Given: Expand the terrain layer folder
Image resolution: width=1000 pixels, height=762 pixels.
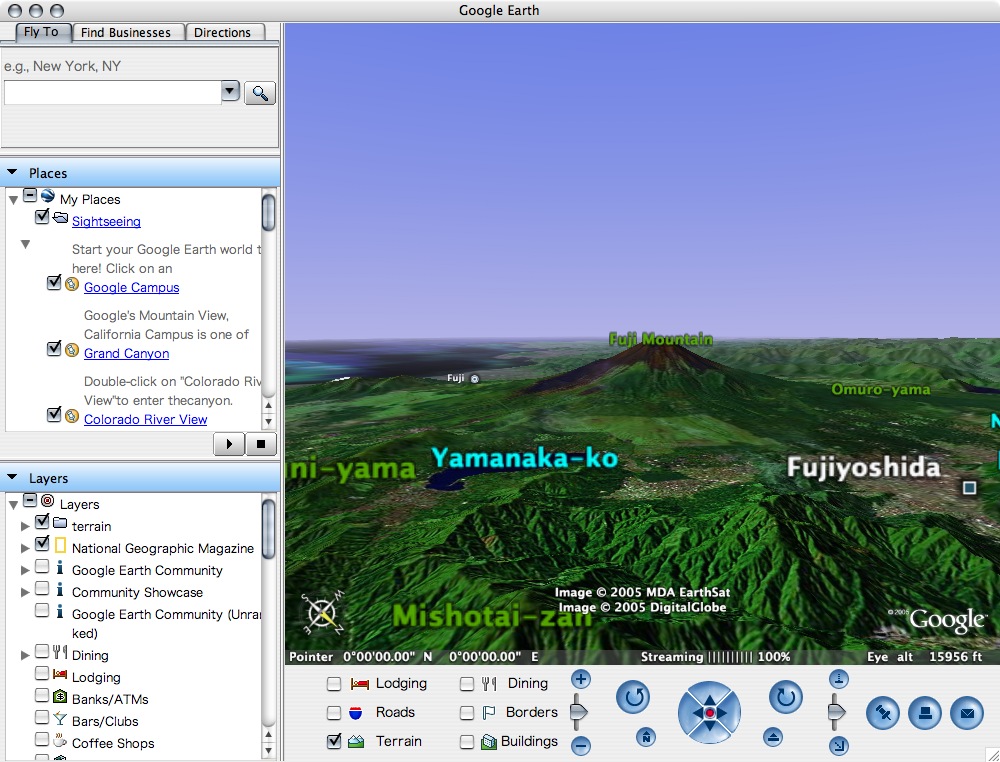Looking at the screenshot, I should click(25, 527).
